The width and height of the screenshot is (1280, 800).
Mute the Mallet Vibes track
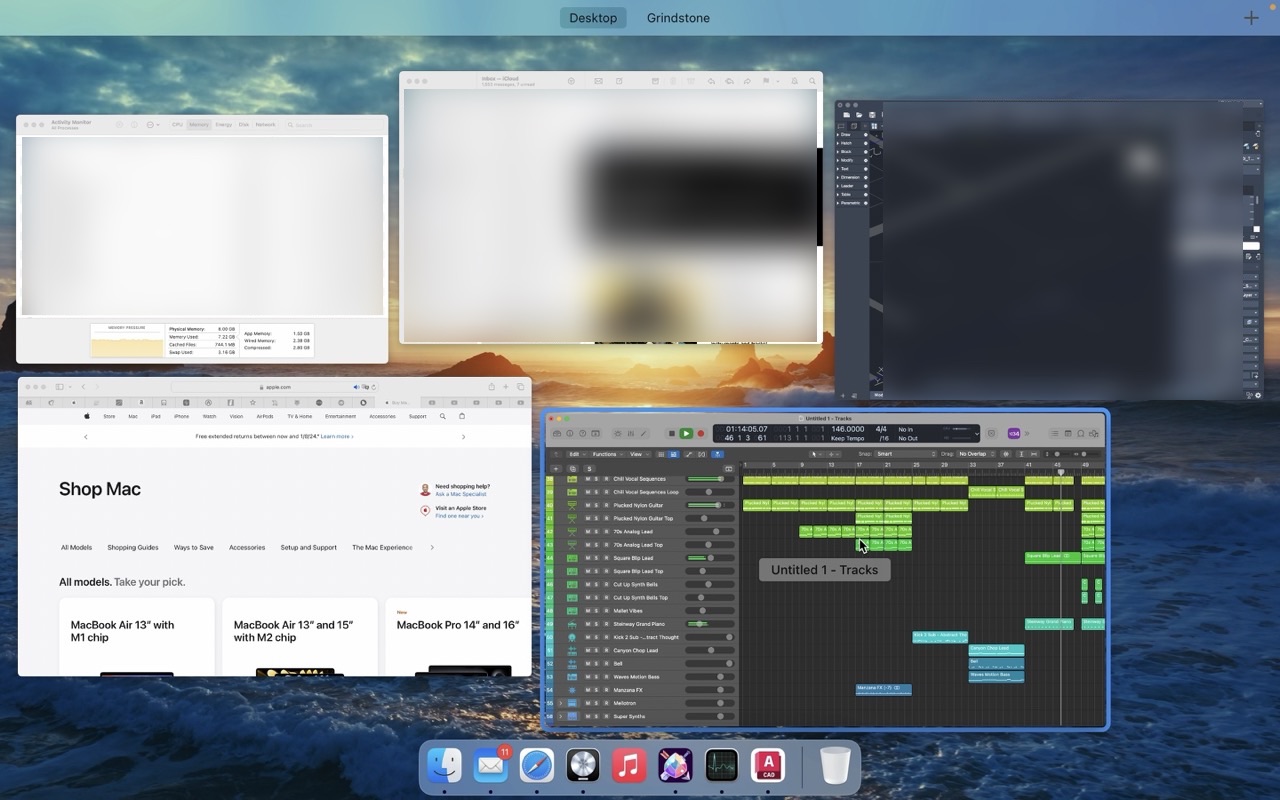click(589, 608)
